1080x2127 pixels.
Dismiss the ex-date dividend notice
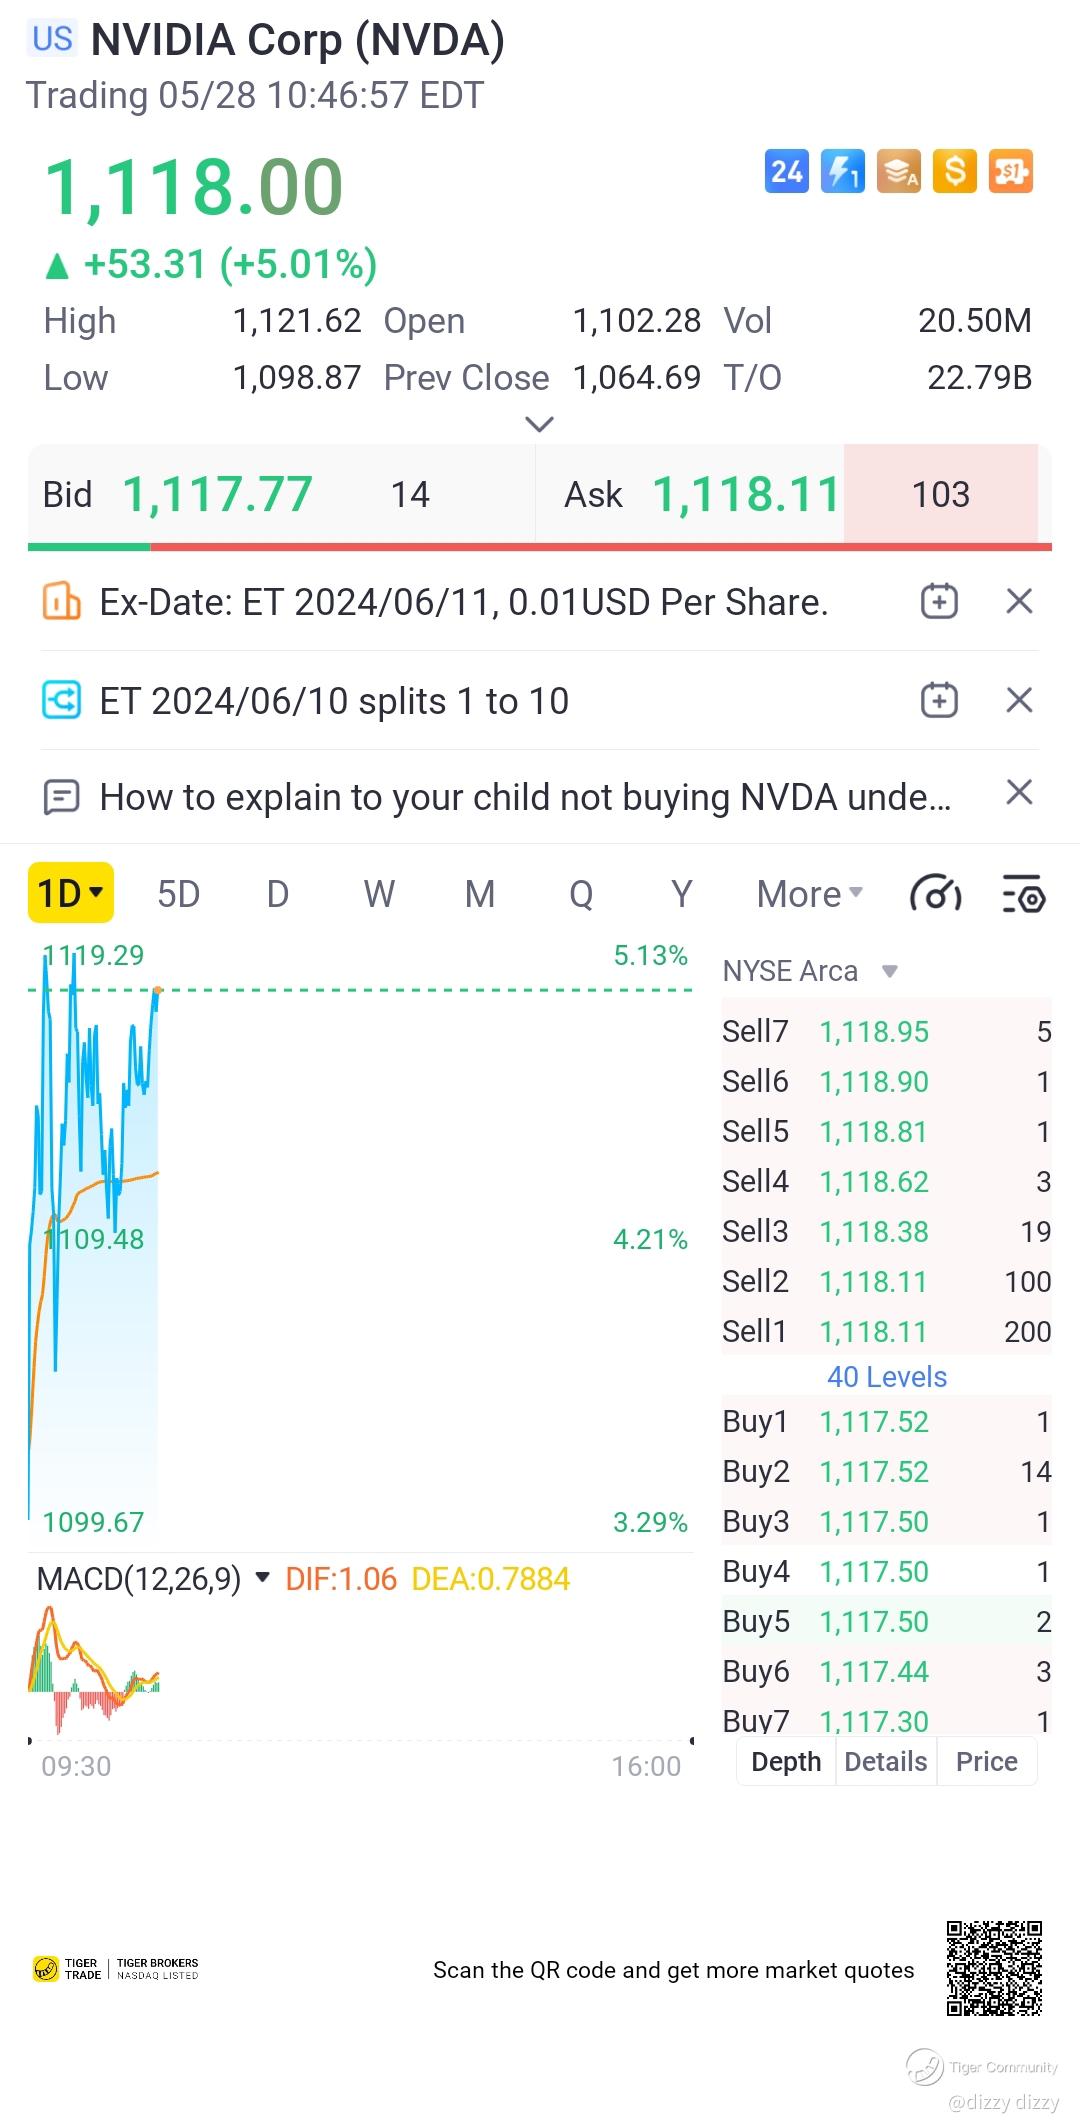[1019, 602]
